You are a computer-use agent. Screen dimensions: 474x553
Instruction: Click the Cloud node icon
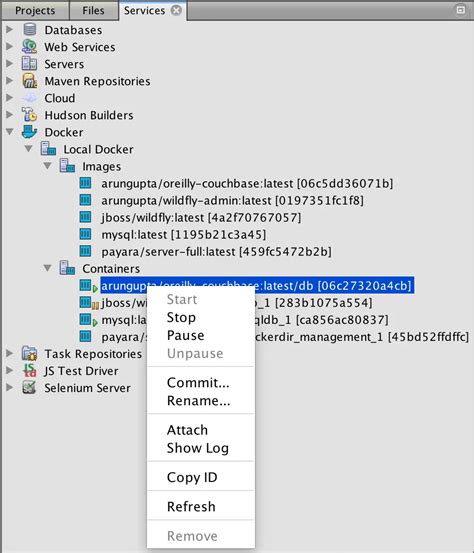(30, 98)
